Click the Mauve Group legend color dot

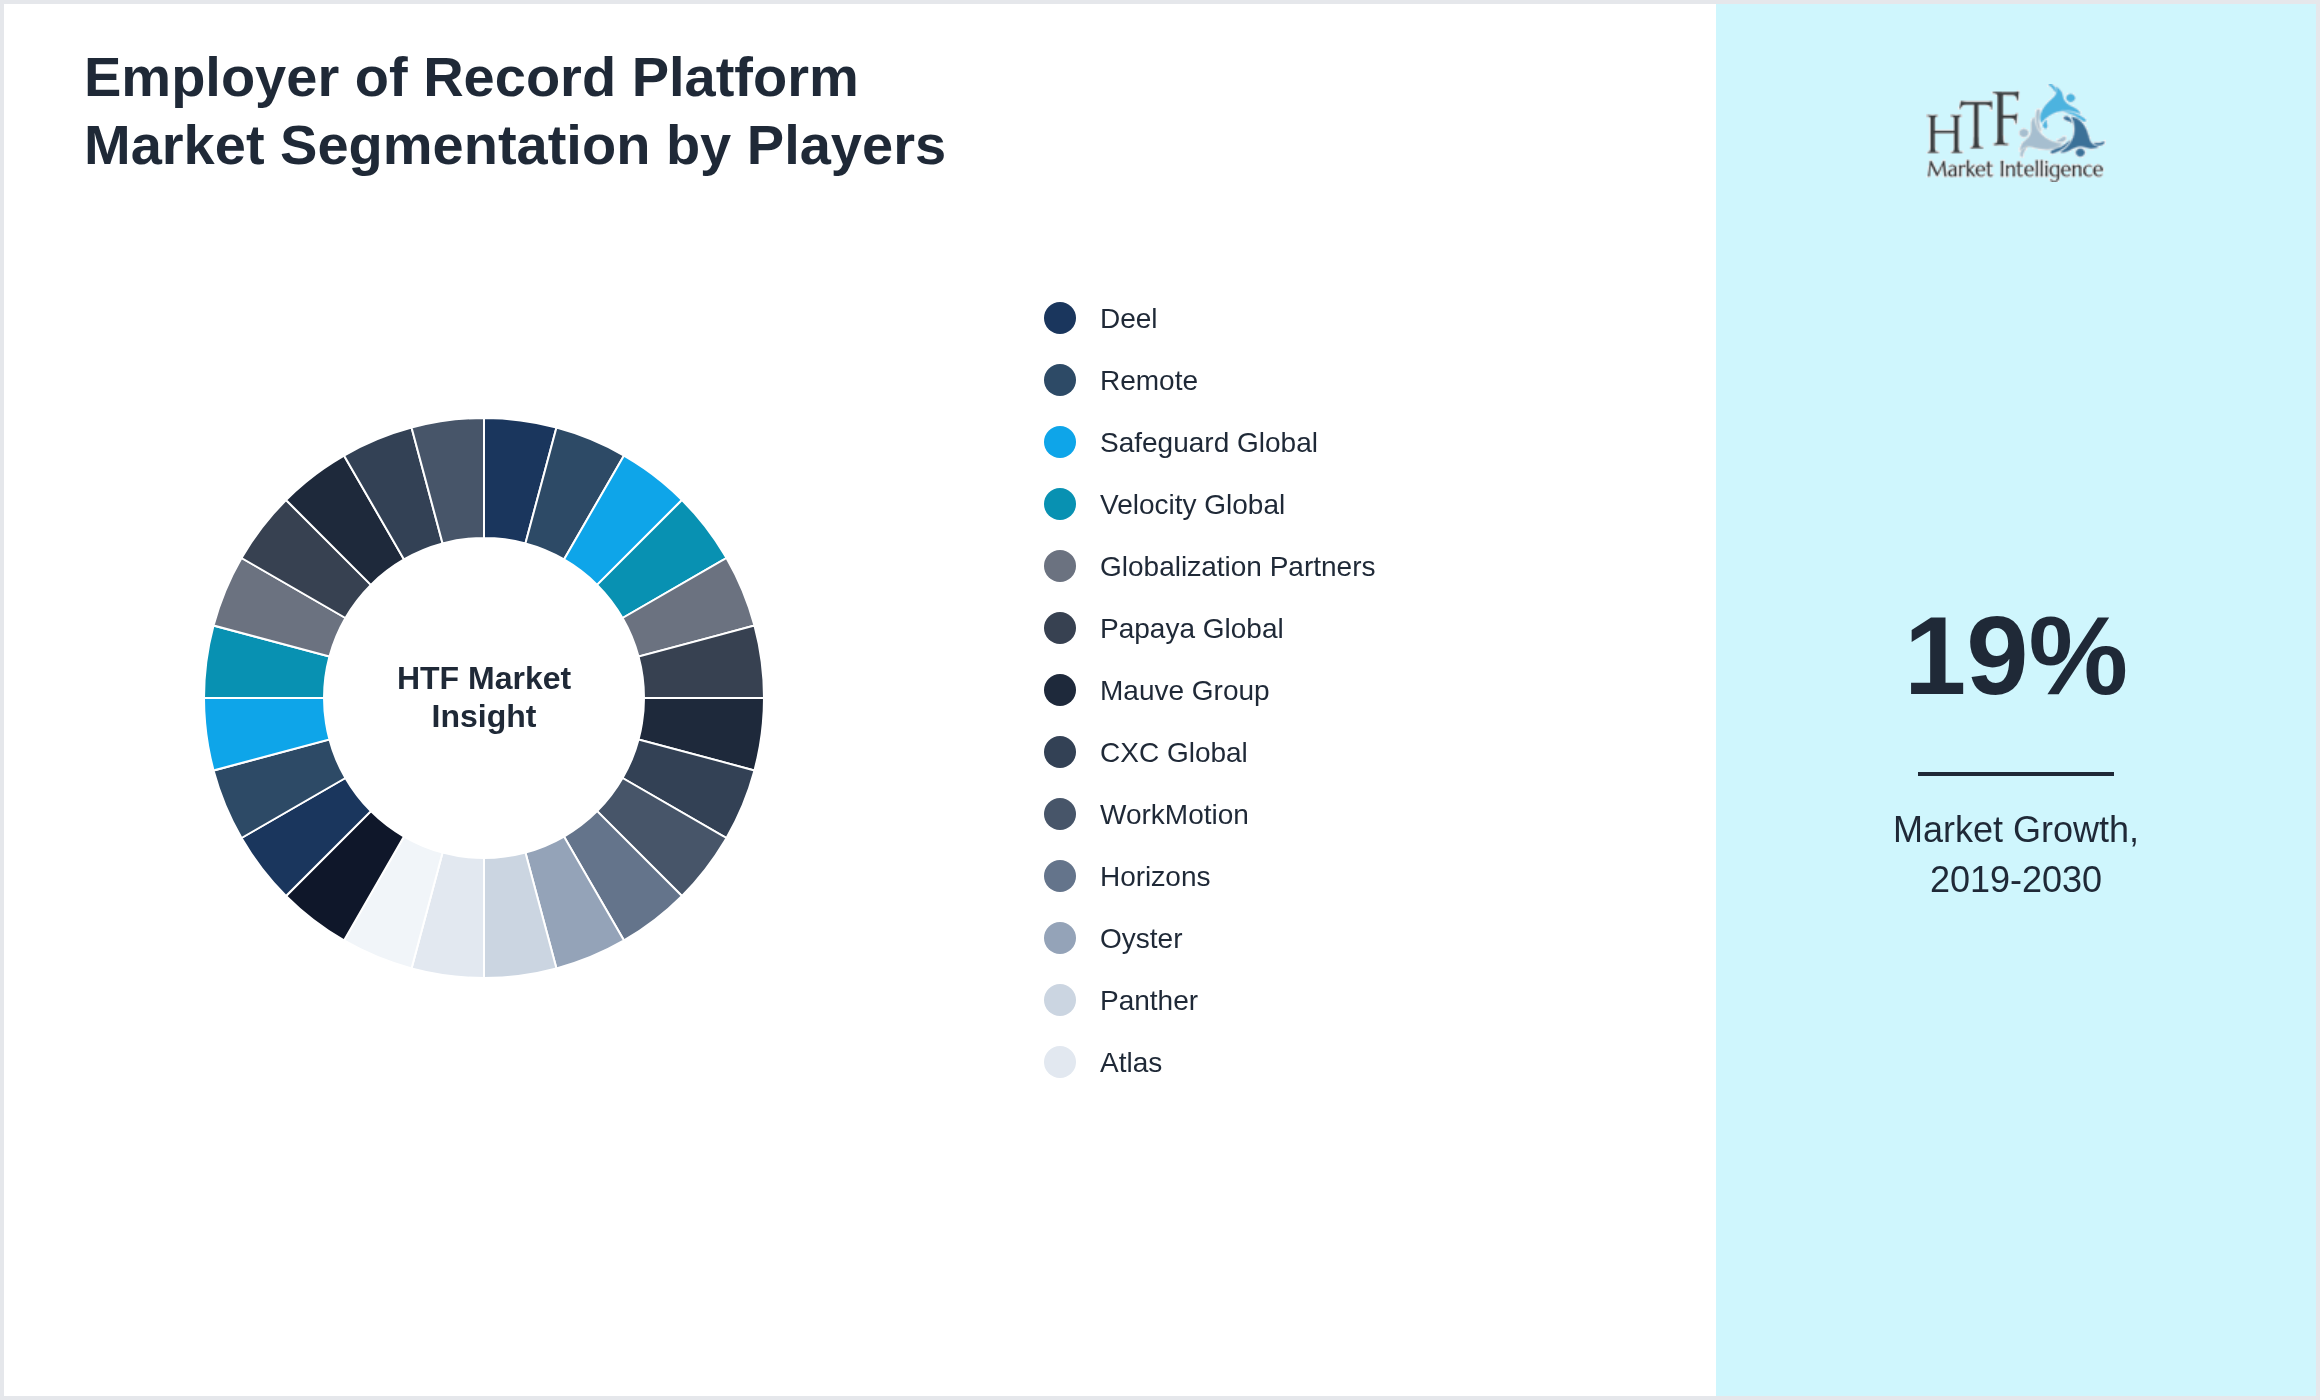(x=1060, y=690)
